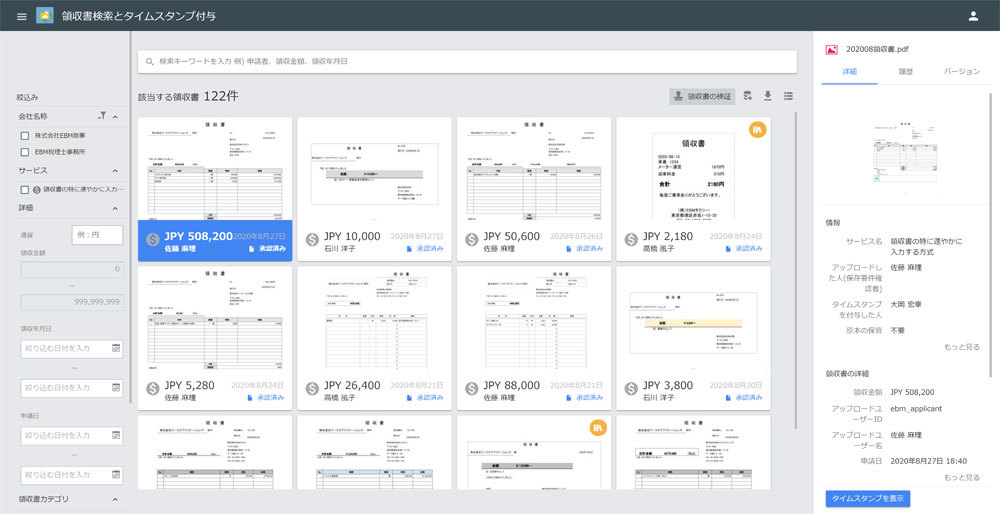Collapse the サービス filter section
1000x514 pixels.
coord(115,171)
